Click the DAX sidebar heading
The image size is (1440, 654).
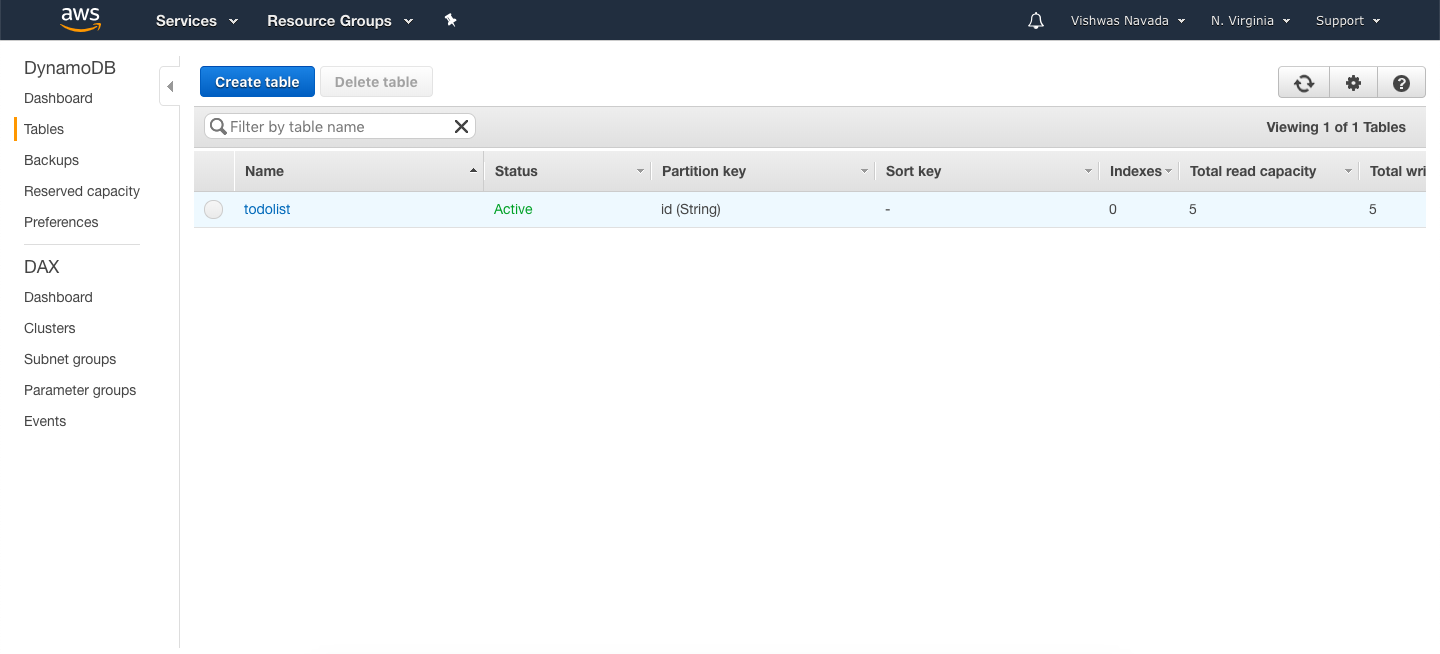coord(42,267)
